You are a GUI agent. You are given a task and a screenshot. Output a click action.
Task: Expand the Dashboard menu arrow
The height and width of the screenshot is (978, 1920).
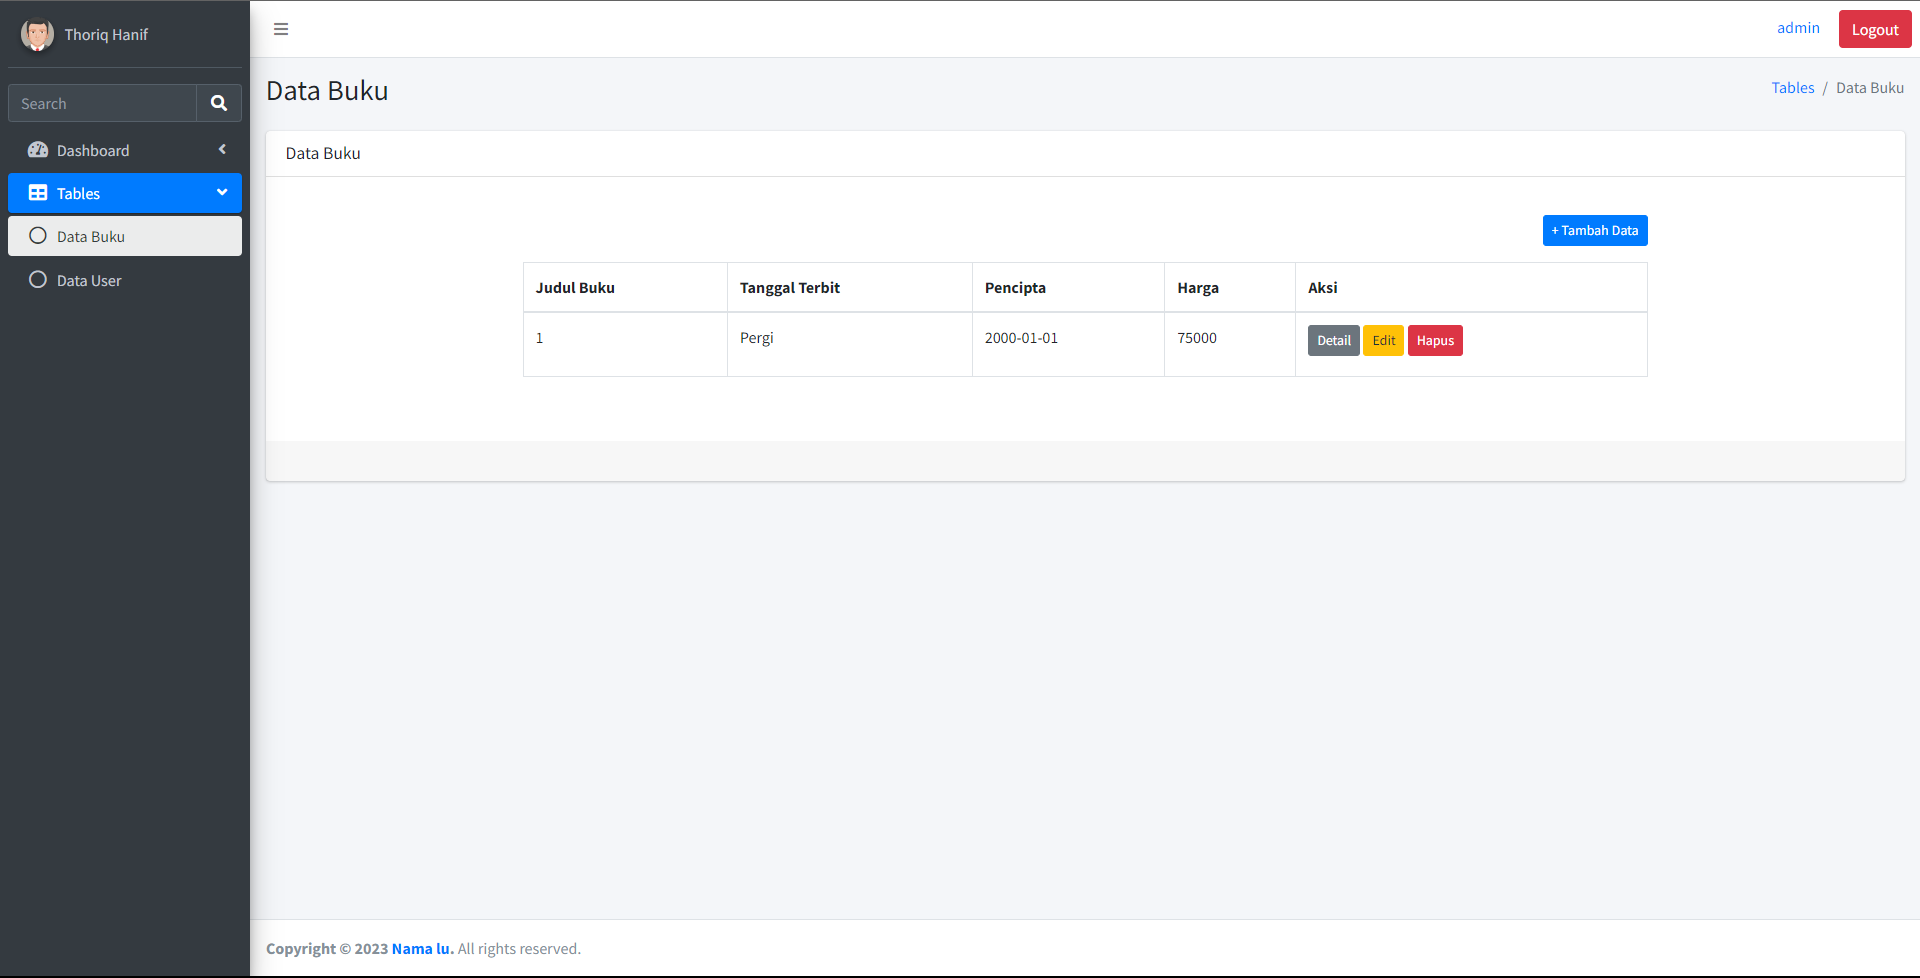[222, 150]
